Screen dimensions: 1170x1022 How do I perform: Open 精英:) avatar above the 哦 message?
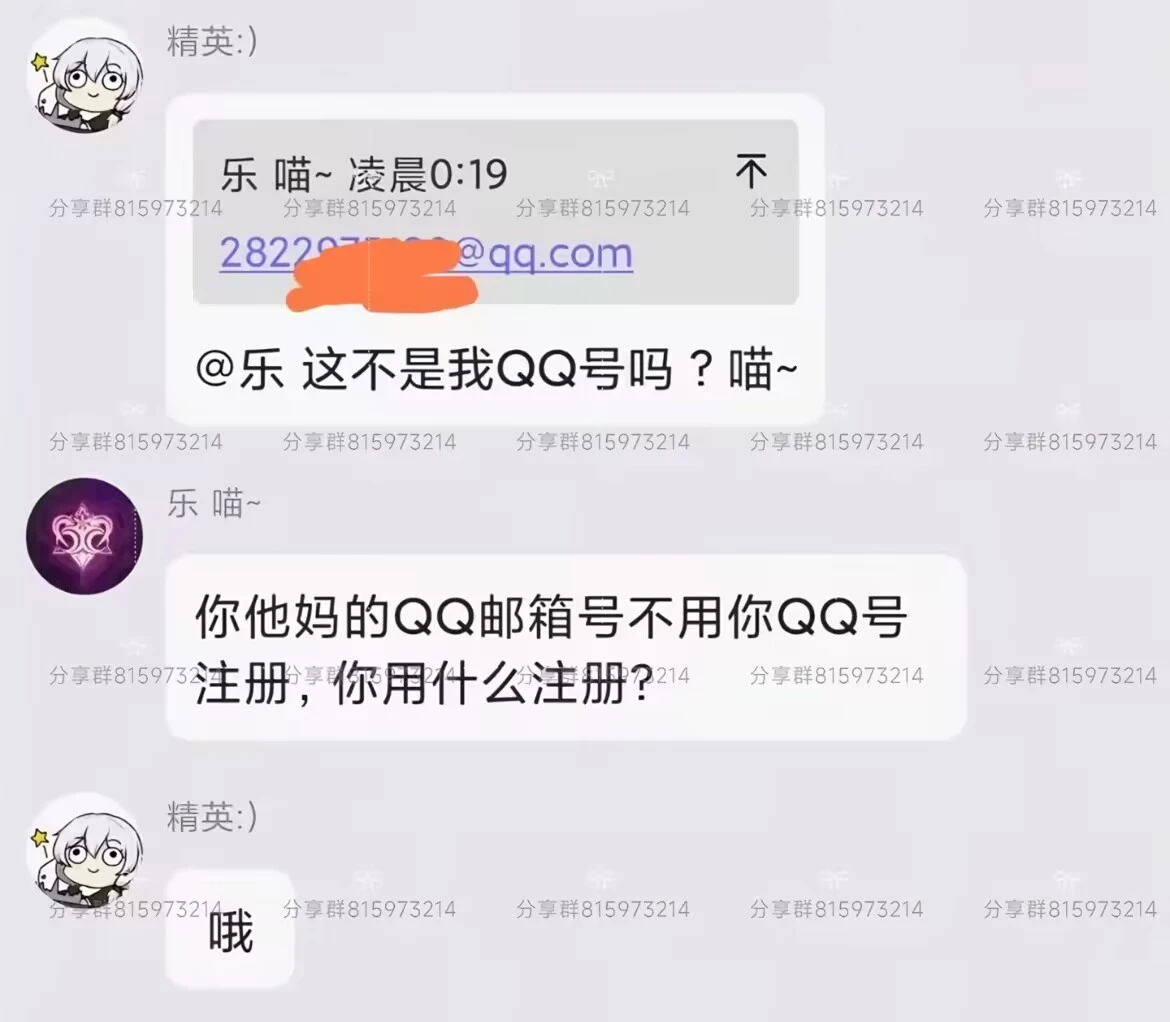click(84, 851)
